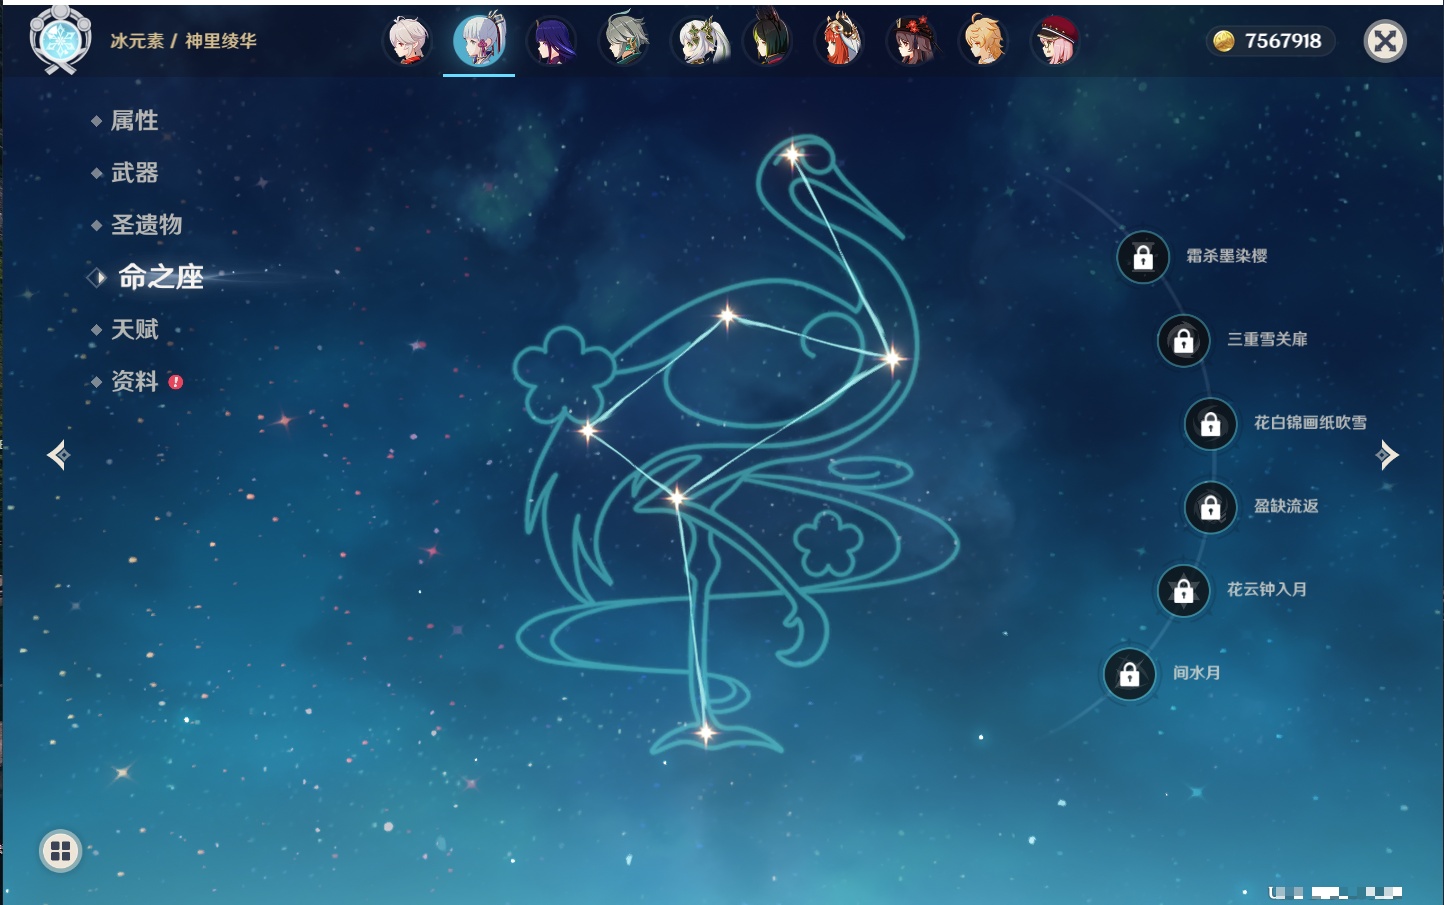Switch to the 天赋 talents tab

coord(134,329)
